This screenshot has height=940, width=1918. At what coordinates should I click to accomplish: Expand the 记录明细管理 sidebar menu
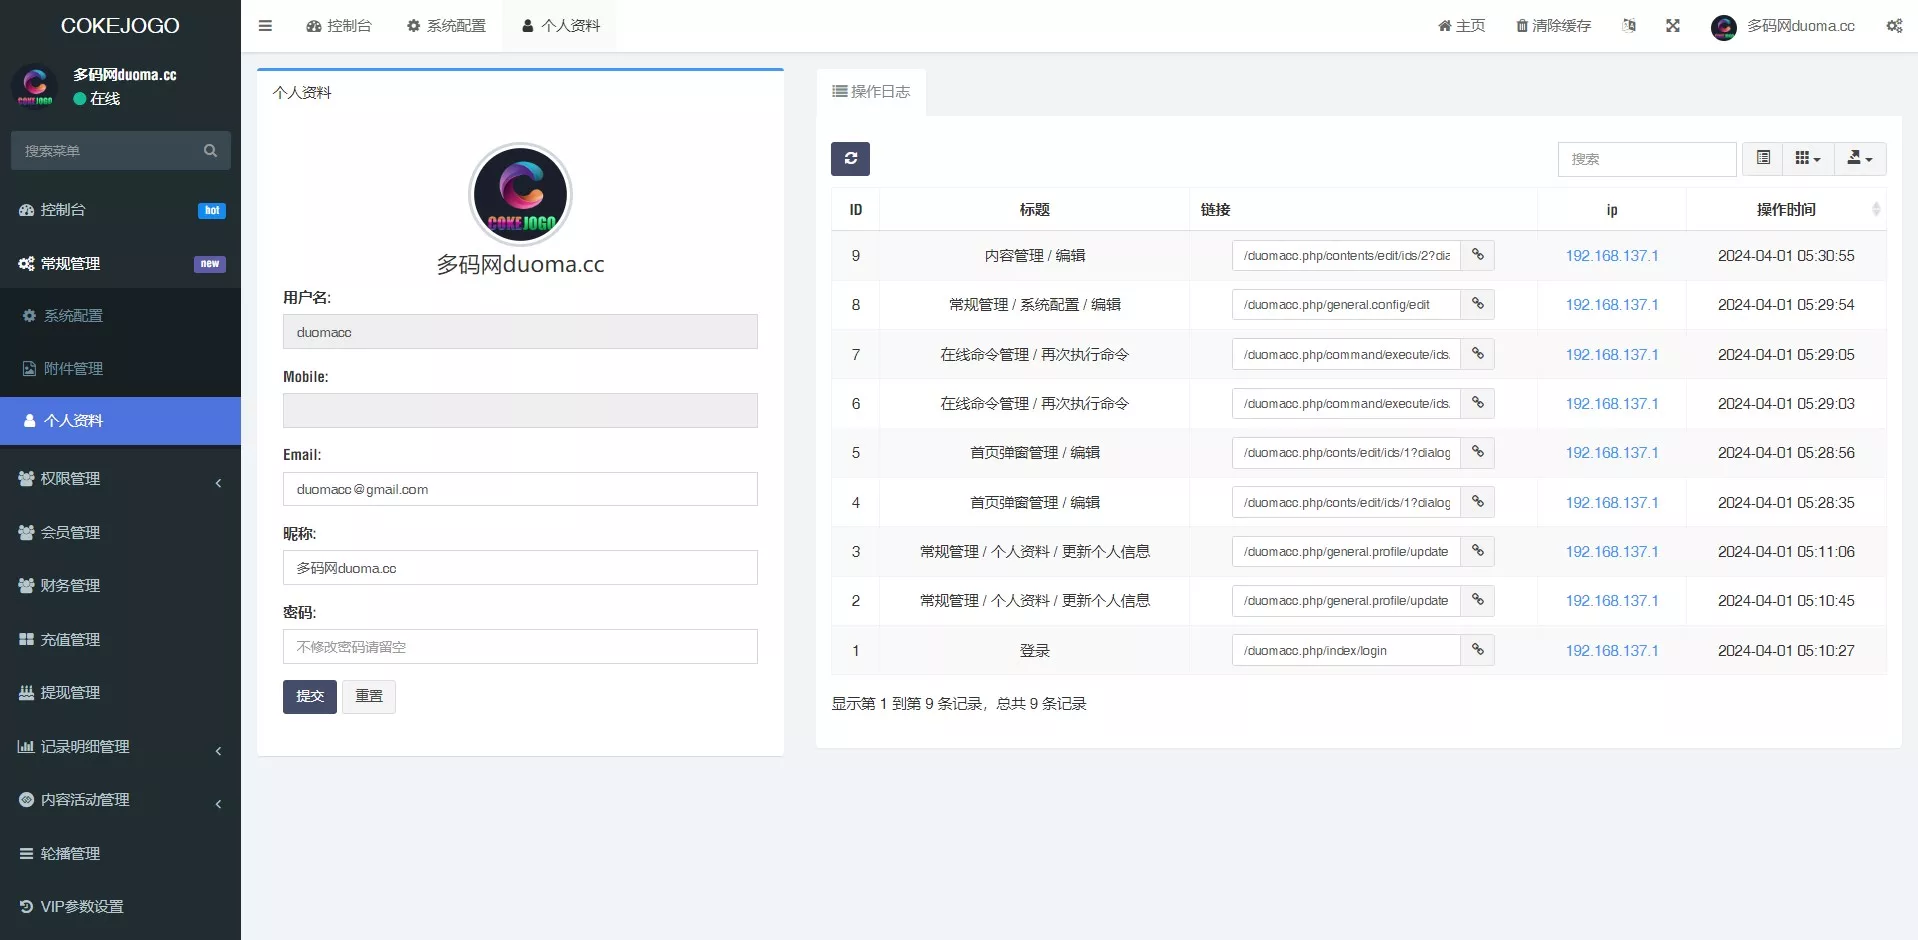coord(82,746)
